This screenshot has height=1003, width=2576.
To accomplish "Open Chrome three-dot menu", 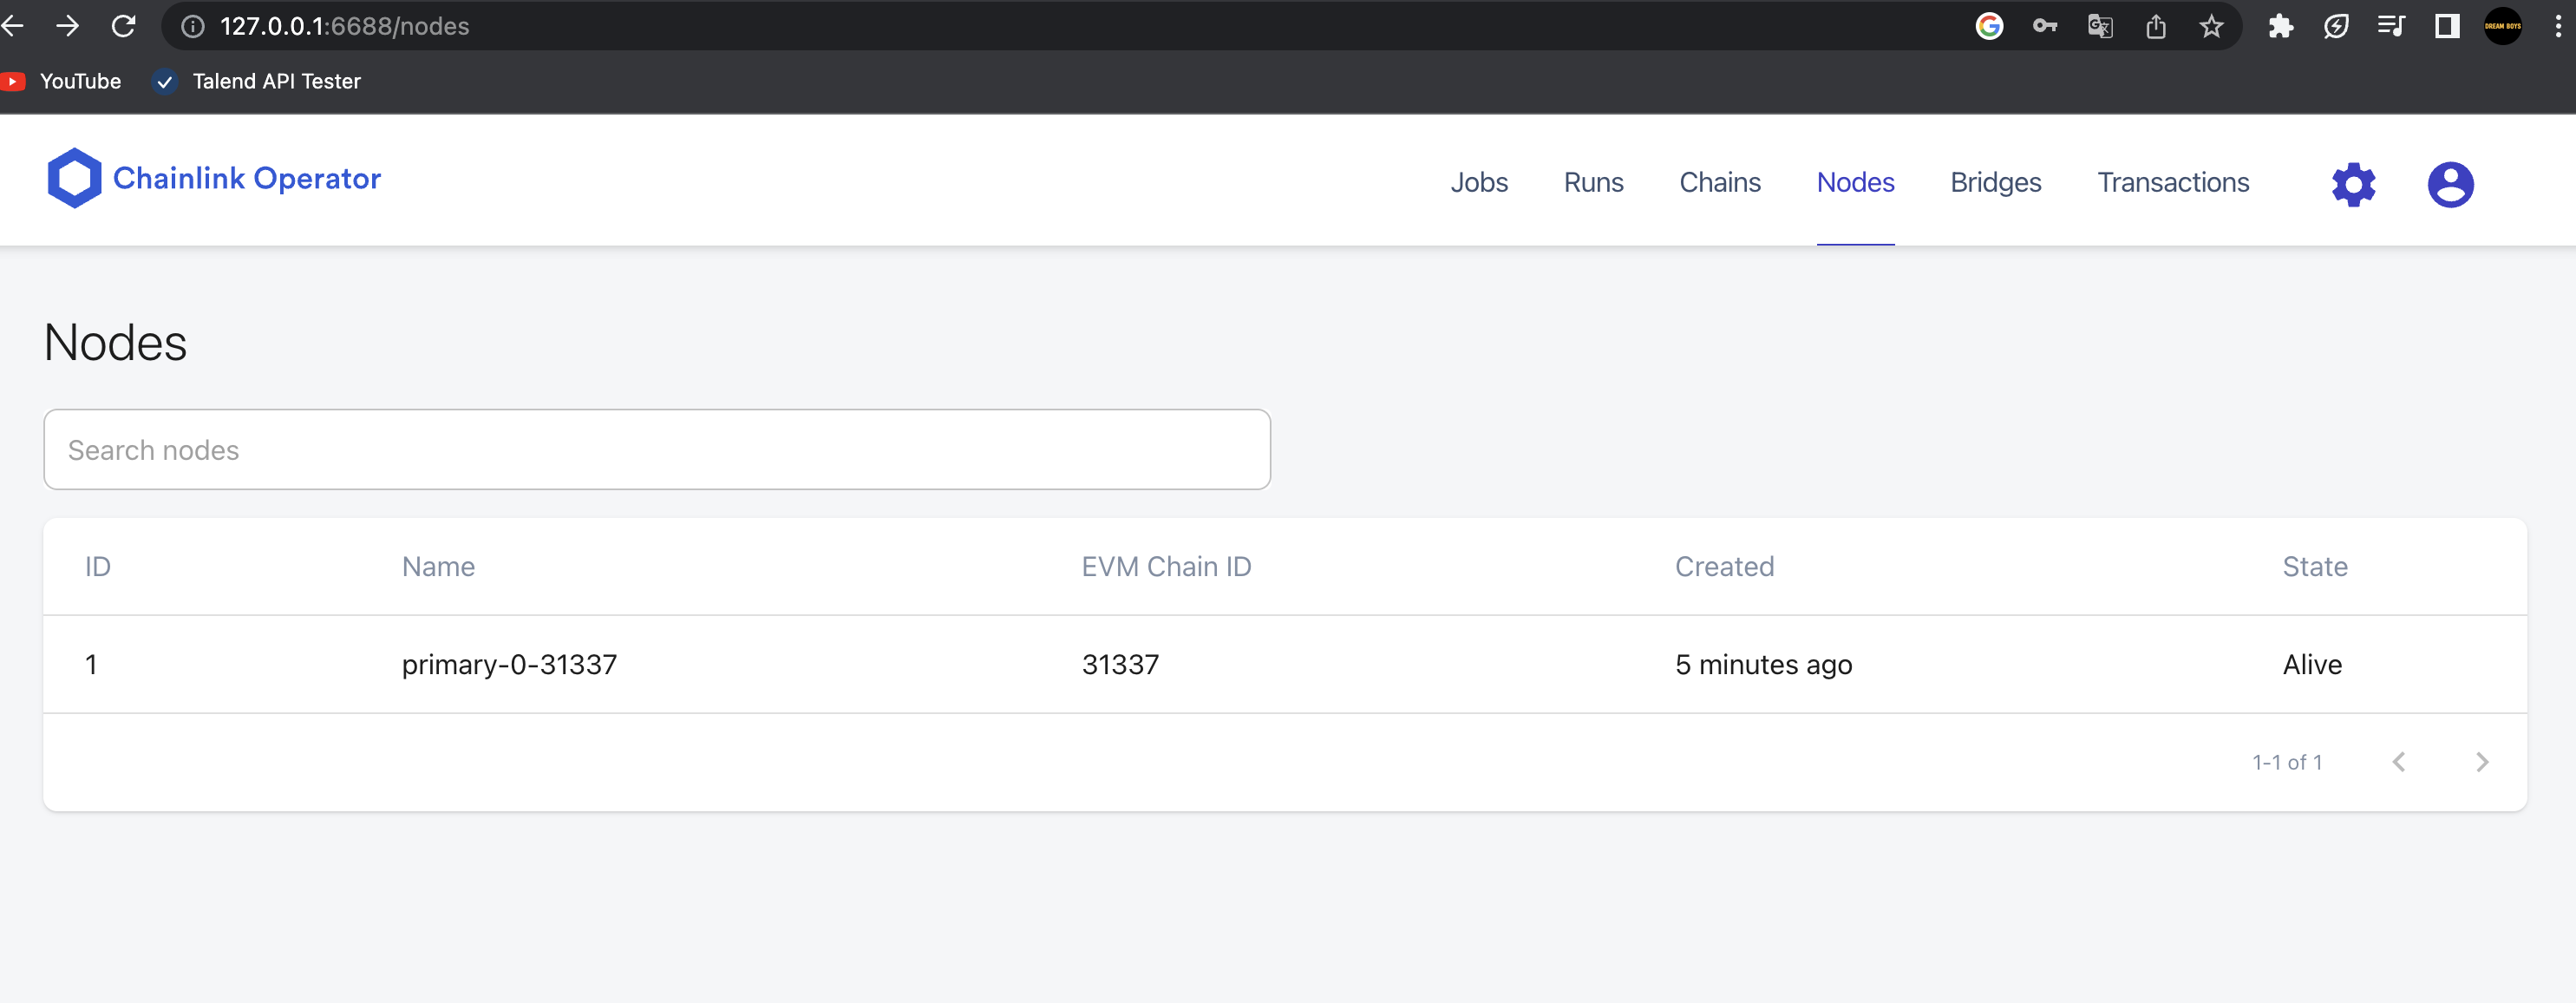I will pos(2558,26).
